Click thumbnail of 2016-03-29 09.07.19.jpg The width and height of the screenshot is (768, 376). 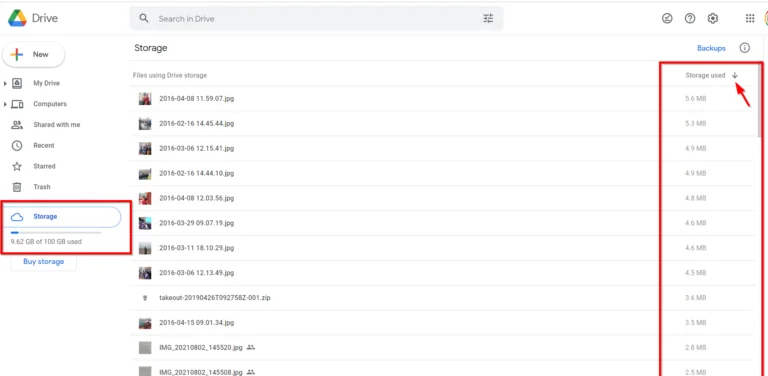145,223
